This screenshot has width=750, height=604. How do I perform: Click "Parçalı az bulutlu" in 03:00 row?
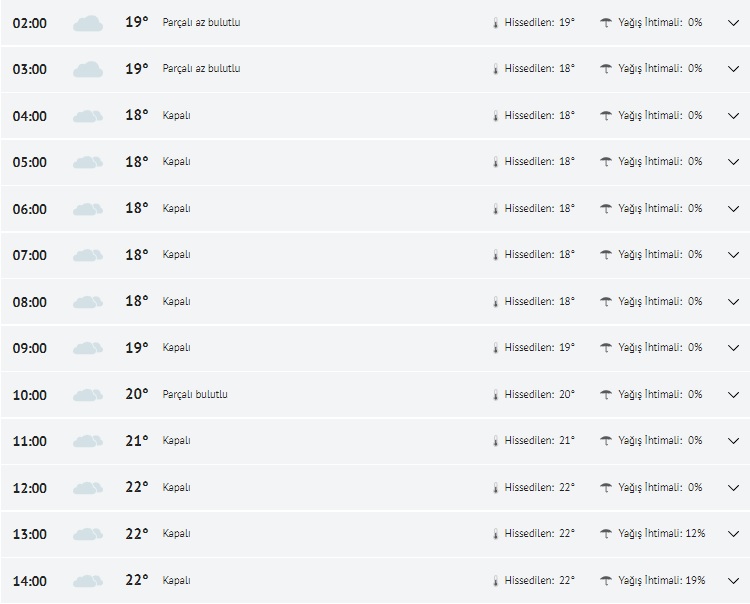point(201,68)
